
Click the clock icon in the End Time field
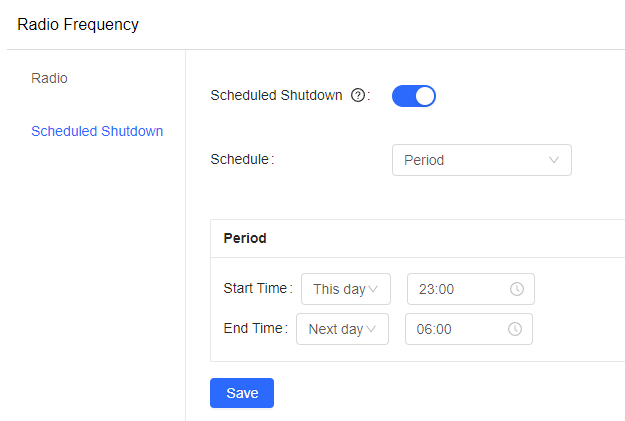514,329
